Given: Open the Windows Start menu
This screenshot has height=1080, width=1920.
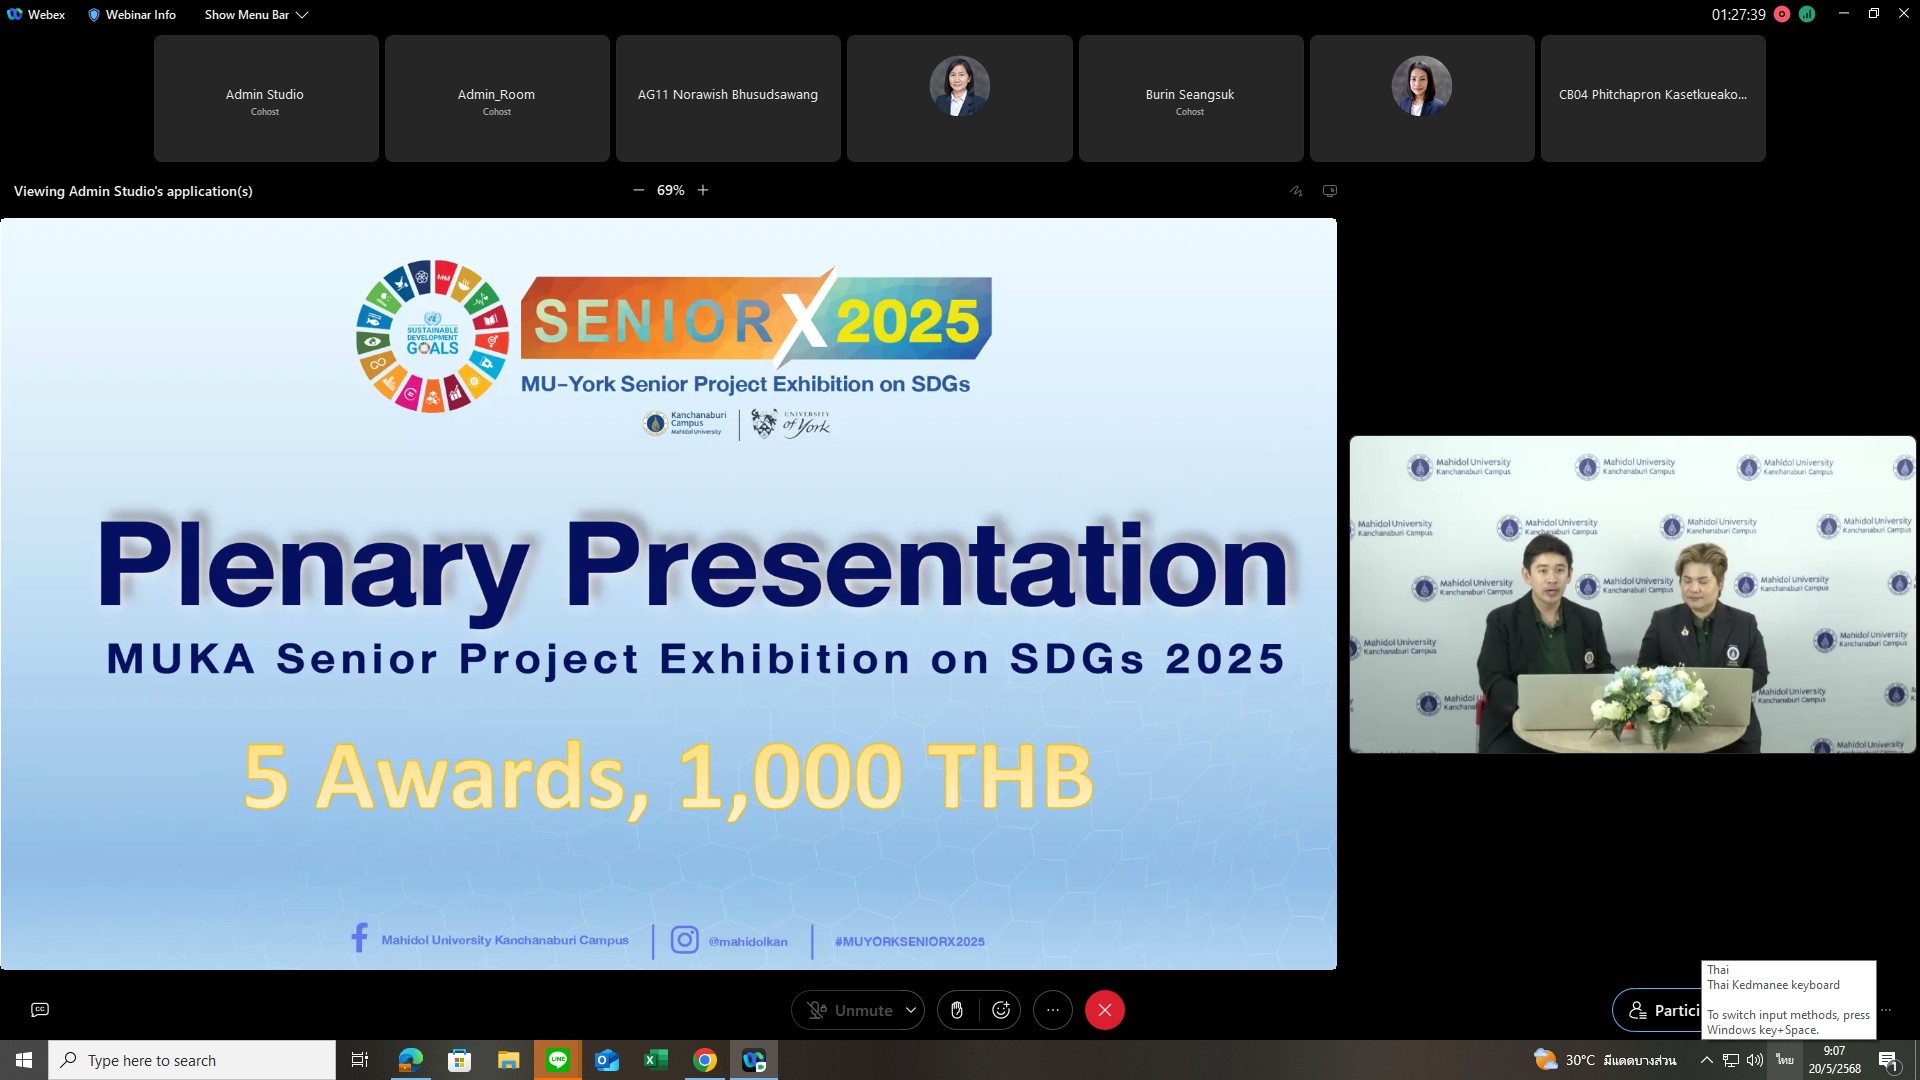Looking at the screenshot, I should pyautogui.click(x=24, y=1060).
